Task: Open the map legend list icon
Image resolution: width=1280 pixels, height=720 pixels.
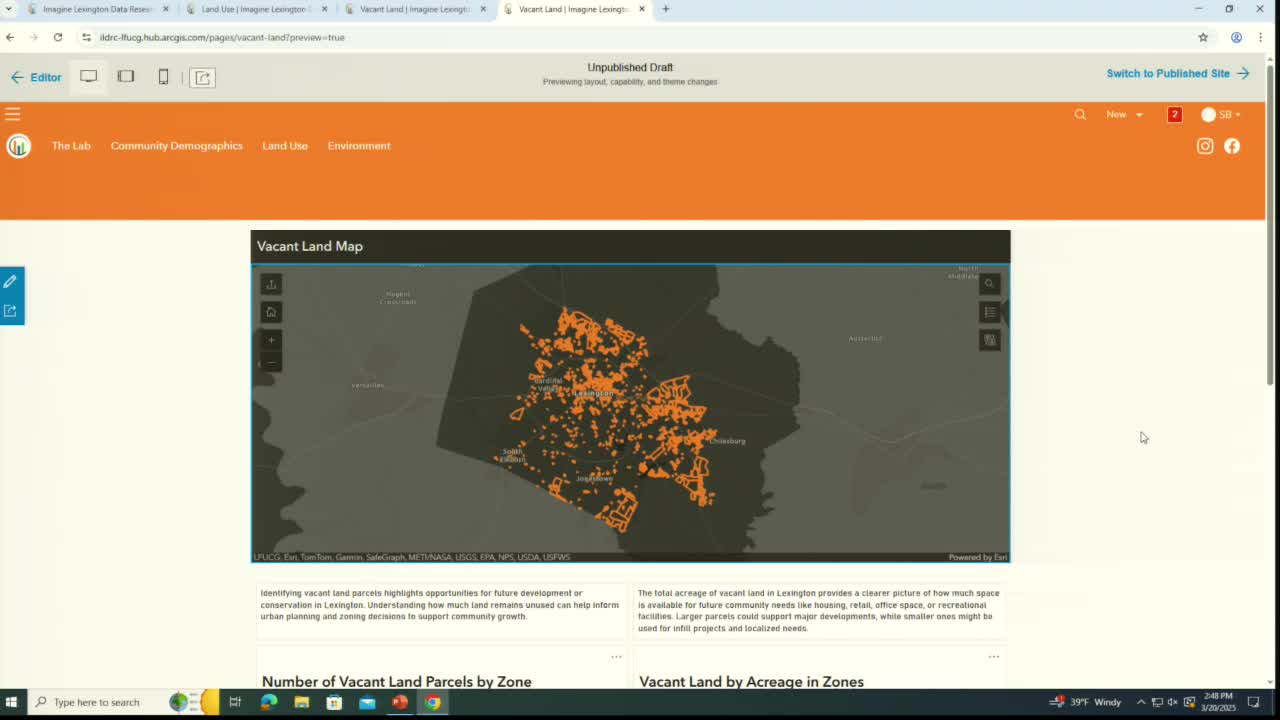Action: coord(989,312)
